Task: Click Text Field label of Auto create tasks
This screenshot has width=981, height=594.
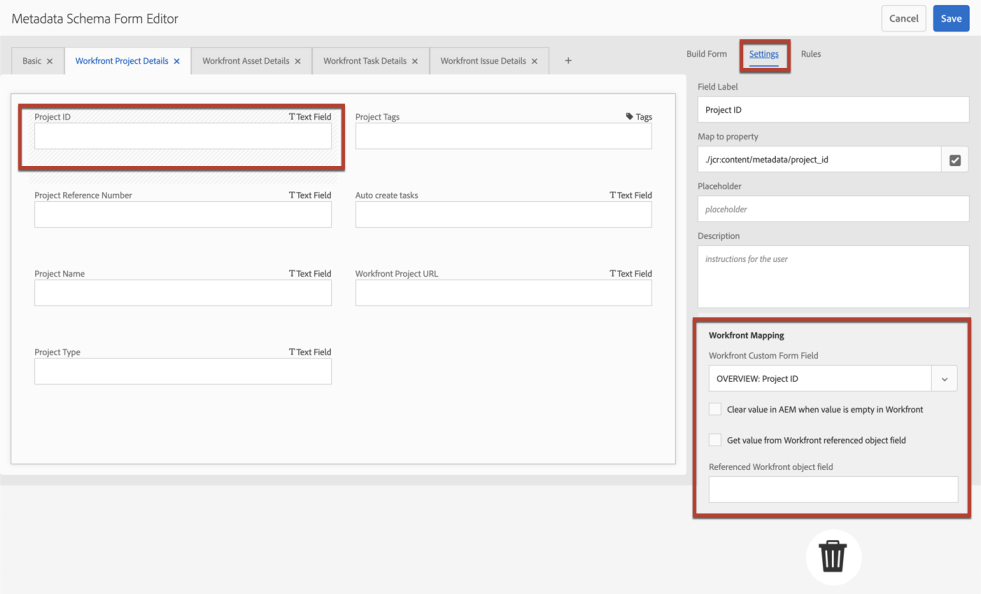Action: (x=631, y=195)
